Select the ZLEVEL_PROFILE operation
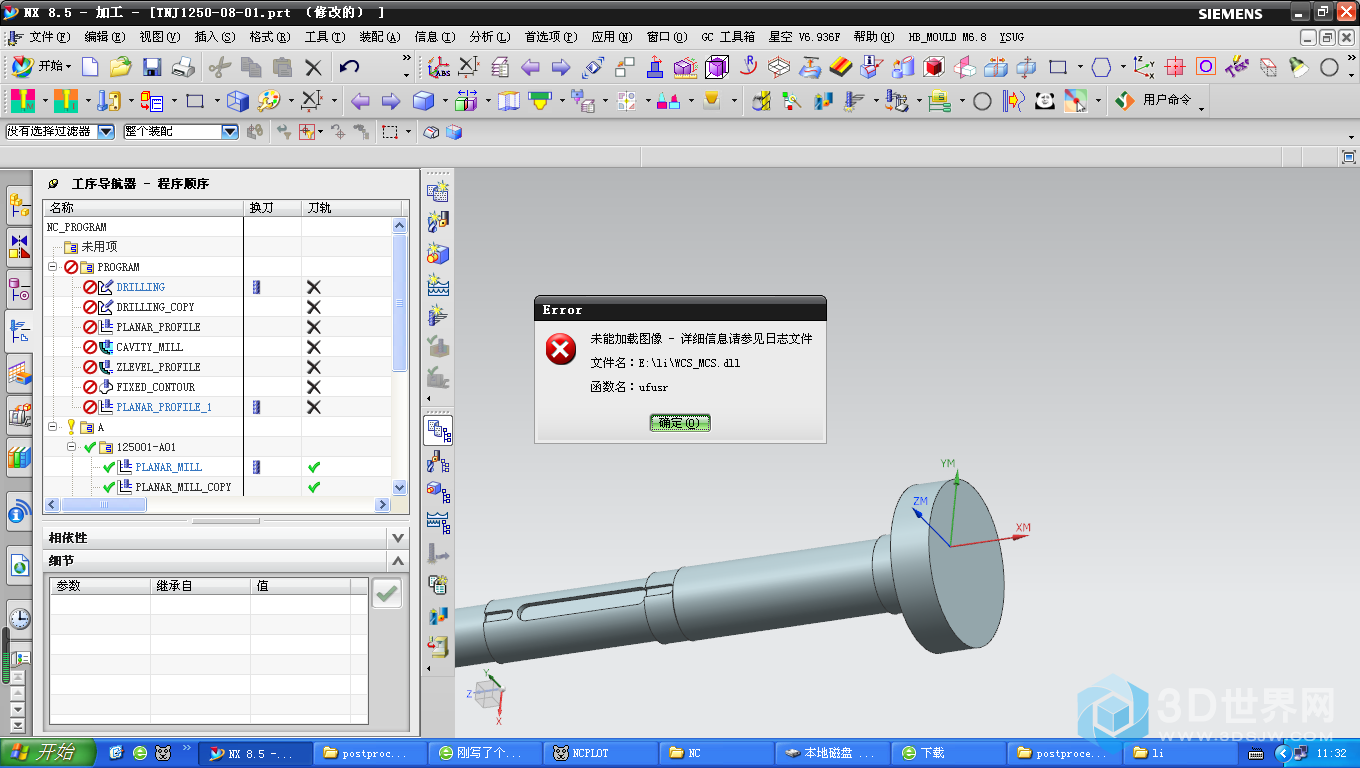Screen dimensions: 1360x768 tap(158, 367)
